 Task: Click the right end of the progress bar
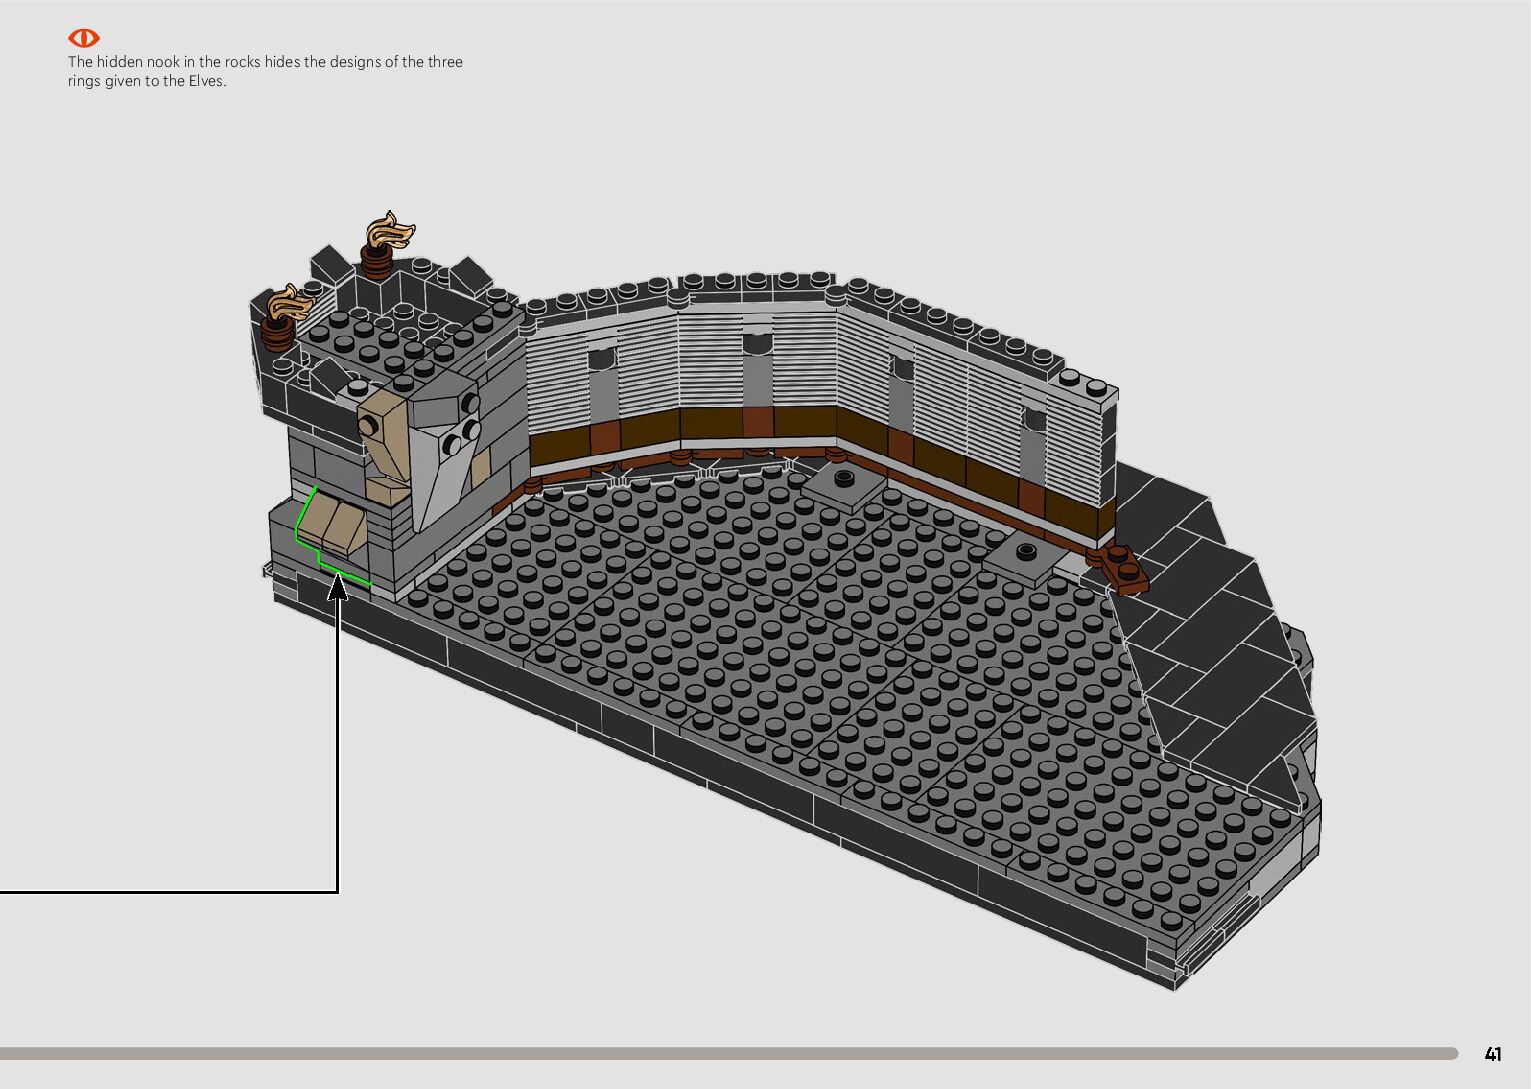click(x=1450, y=1053)
